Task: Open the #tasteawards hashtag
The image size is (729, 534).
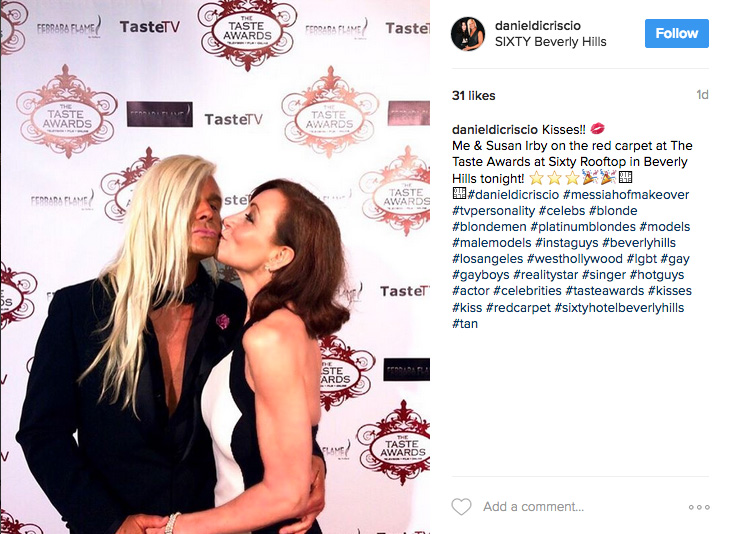Action: point(604,291)
